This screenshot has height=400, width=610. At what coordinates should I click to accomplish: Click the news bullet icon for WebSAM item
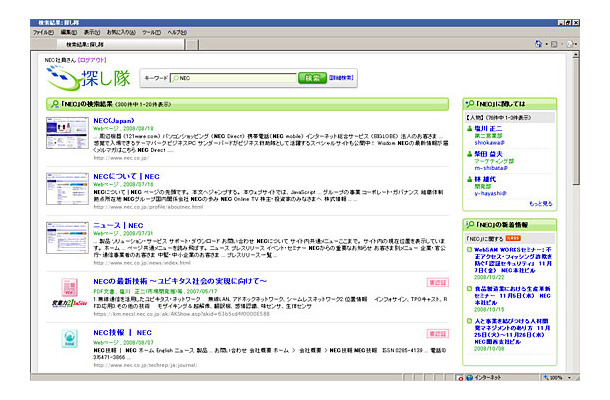(469, 250)
